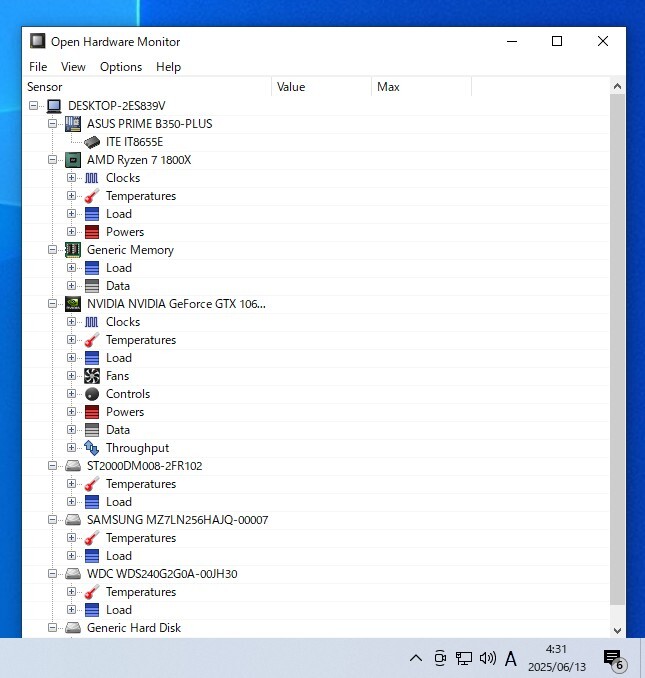
Task: Open the Options menu
Action: [121, 67]
